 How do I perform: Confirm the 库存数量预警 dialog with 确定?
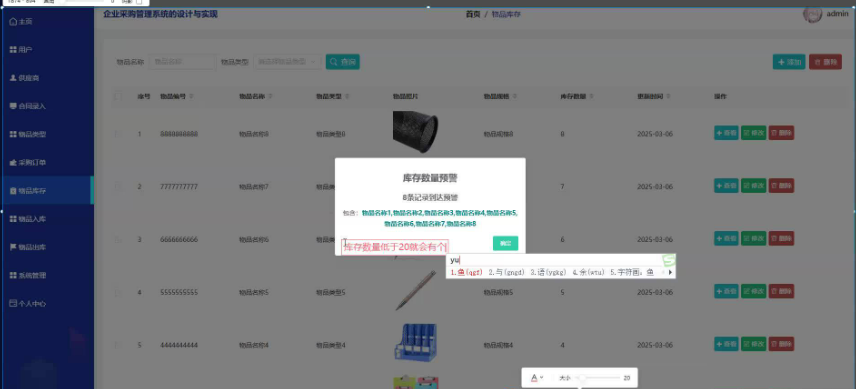pos(505,243)
